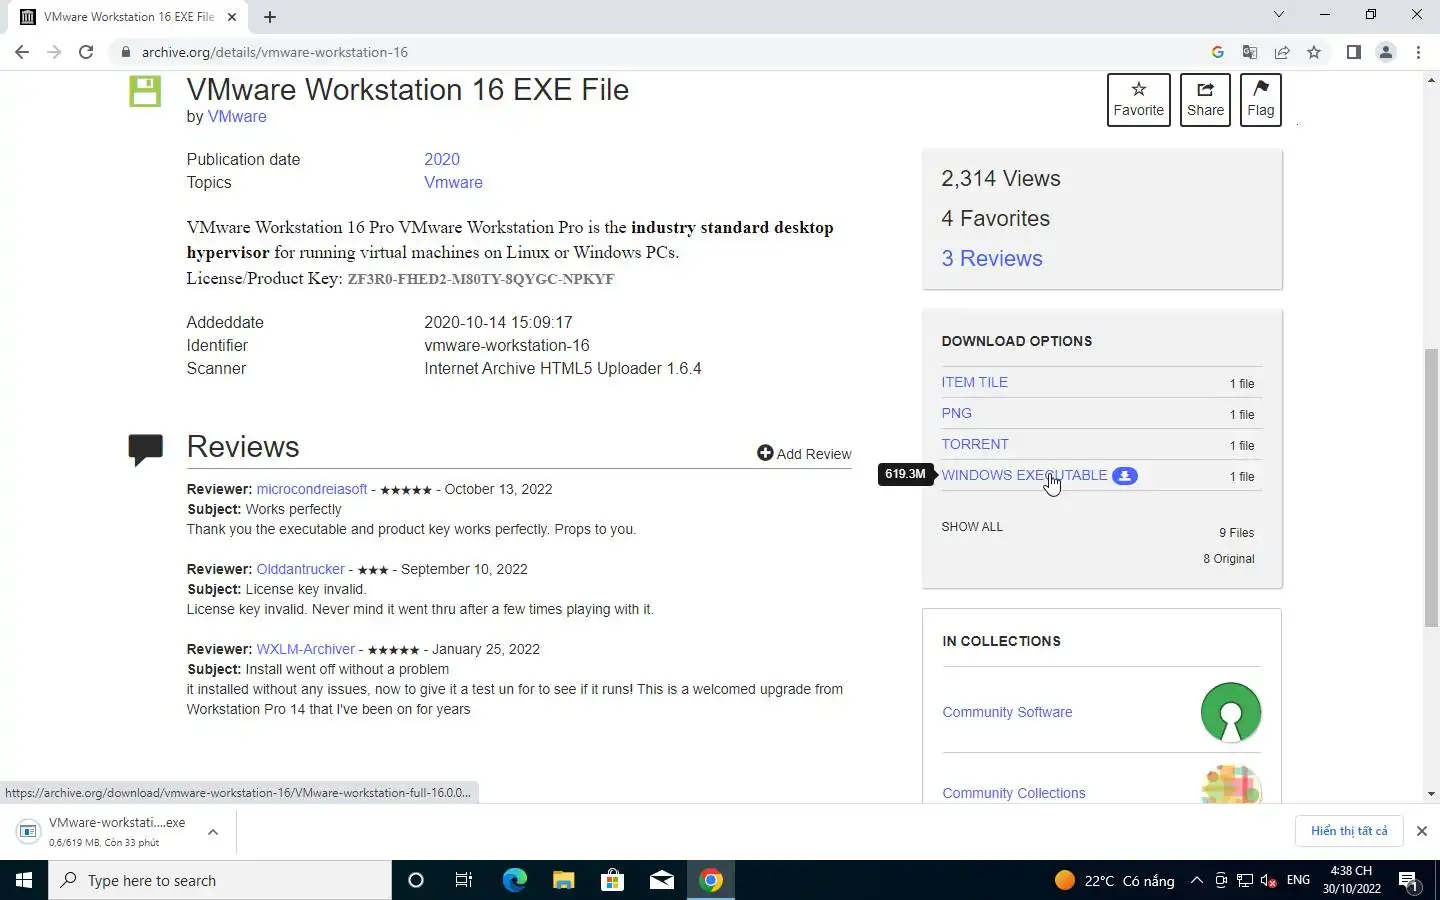Image resolution: width=1440 pixels, height=900 pixels.
Task: Open File Explorer from taskbar
Action: coord(563,880)
